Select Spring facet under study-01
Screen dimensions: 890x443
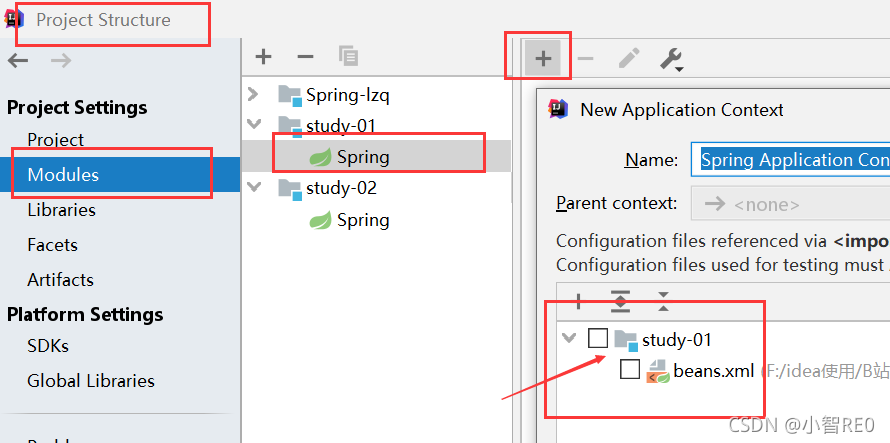point(376,157)
